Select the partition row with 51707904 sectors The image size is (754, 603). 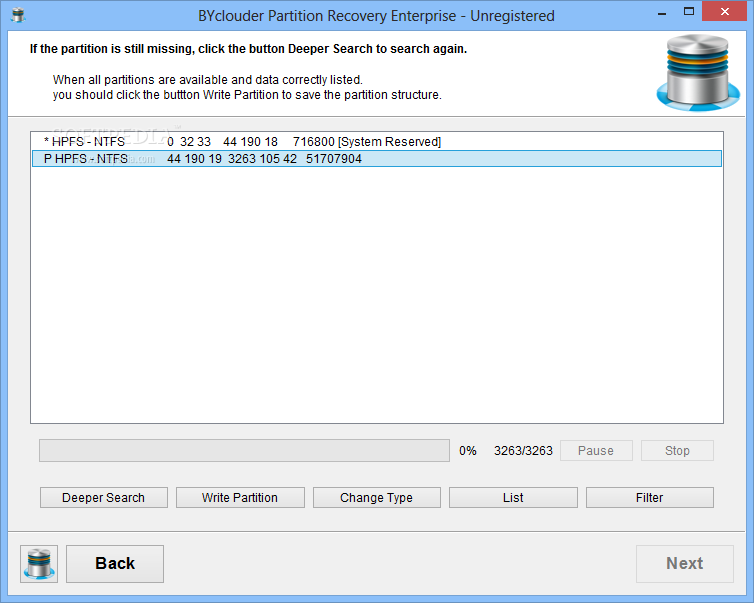[377, 159]
